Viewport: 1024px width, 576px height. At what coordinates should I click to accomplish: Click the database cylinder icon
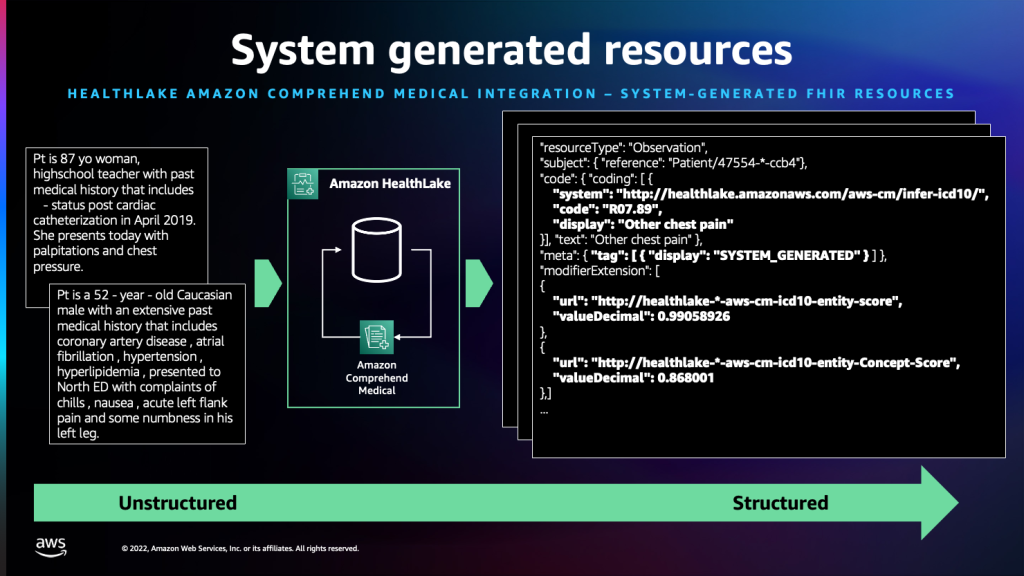(x=377, y=250)
